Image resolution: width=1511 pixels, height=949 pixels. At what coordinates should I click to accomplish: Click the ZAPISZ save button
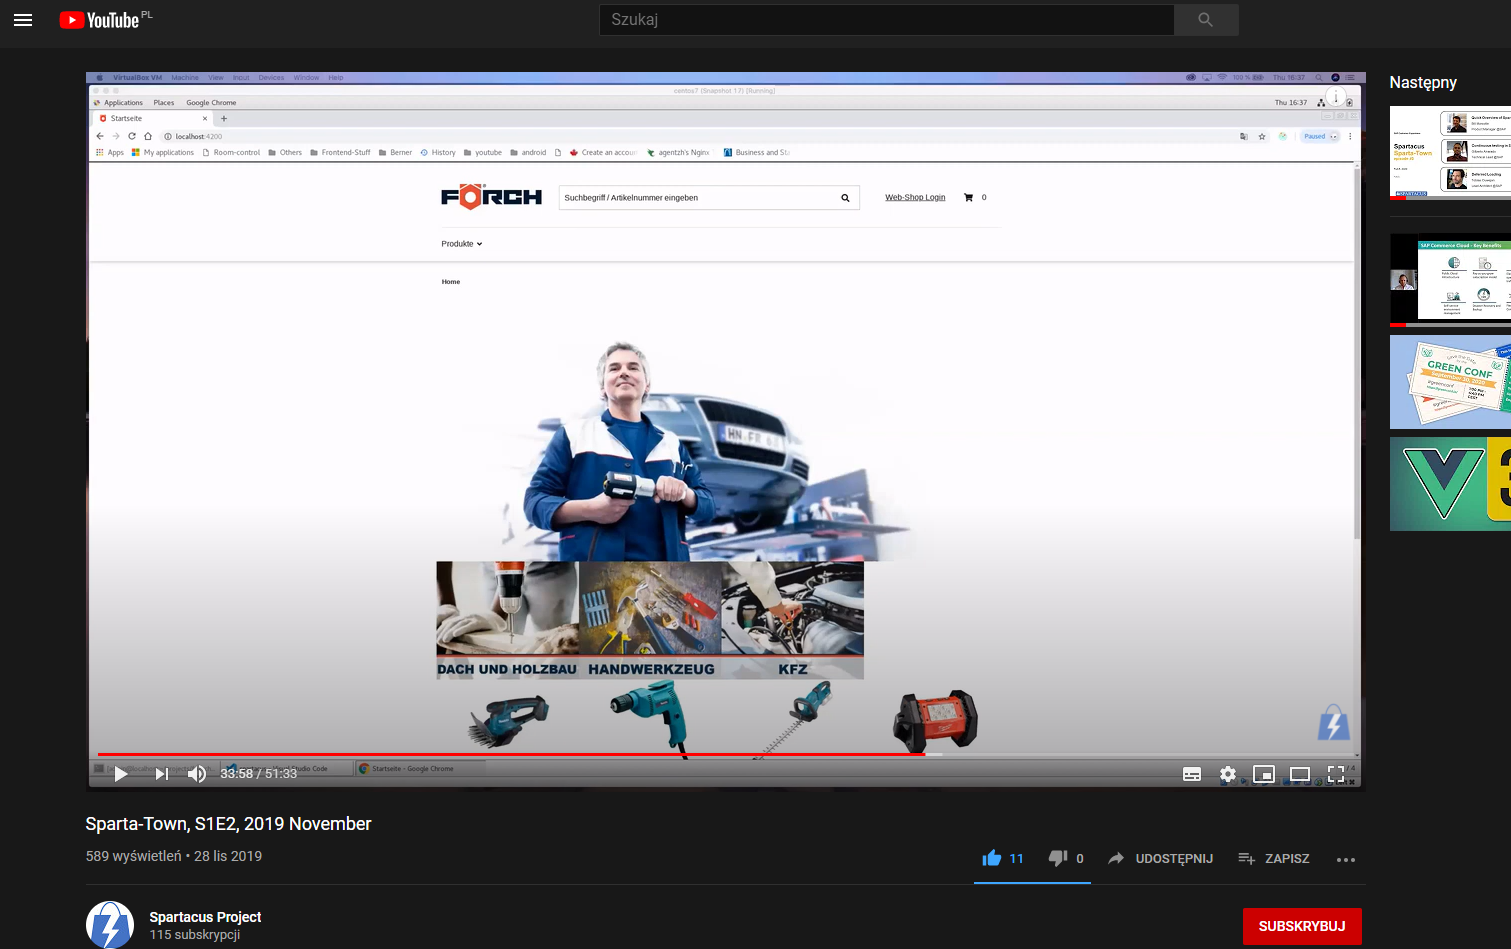(1274, 858)
